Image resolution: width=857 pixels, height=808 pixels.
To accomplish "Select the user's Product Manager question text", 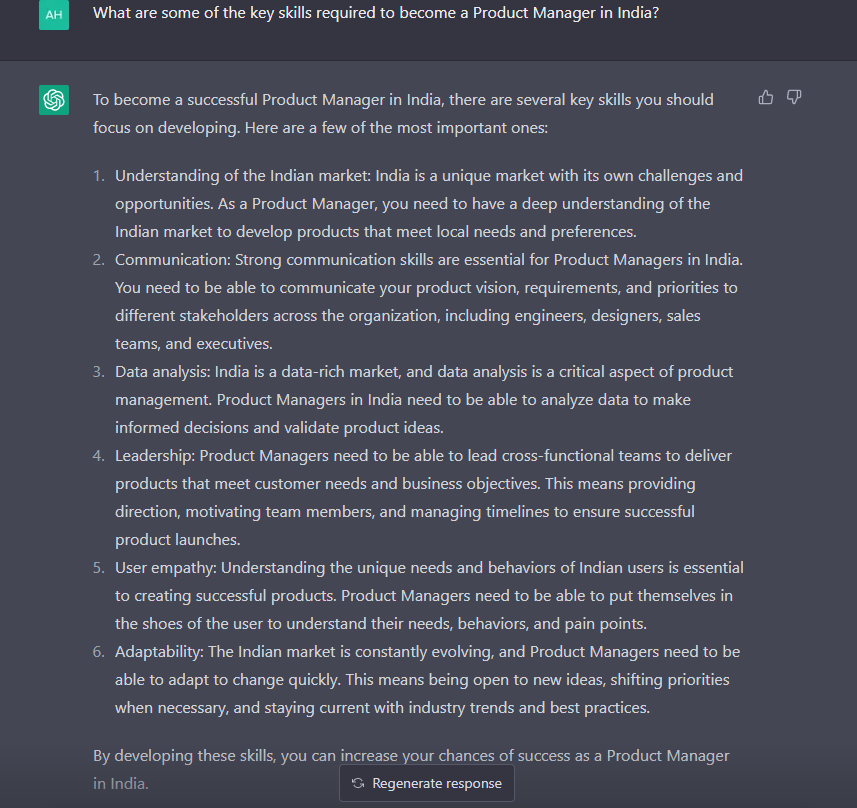I will pyautogui.click(x=376, y=13).
